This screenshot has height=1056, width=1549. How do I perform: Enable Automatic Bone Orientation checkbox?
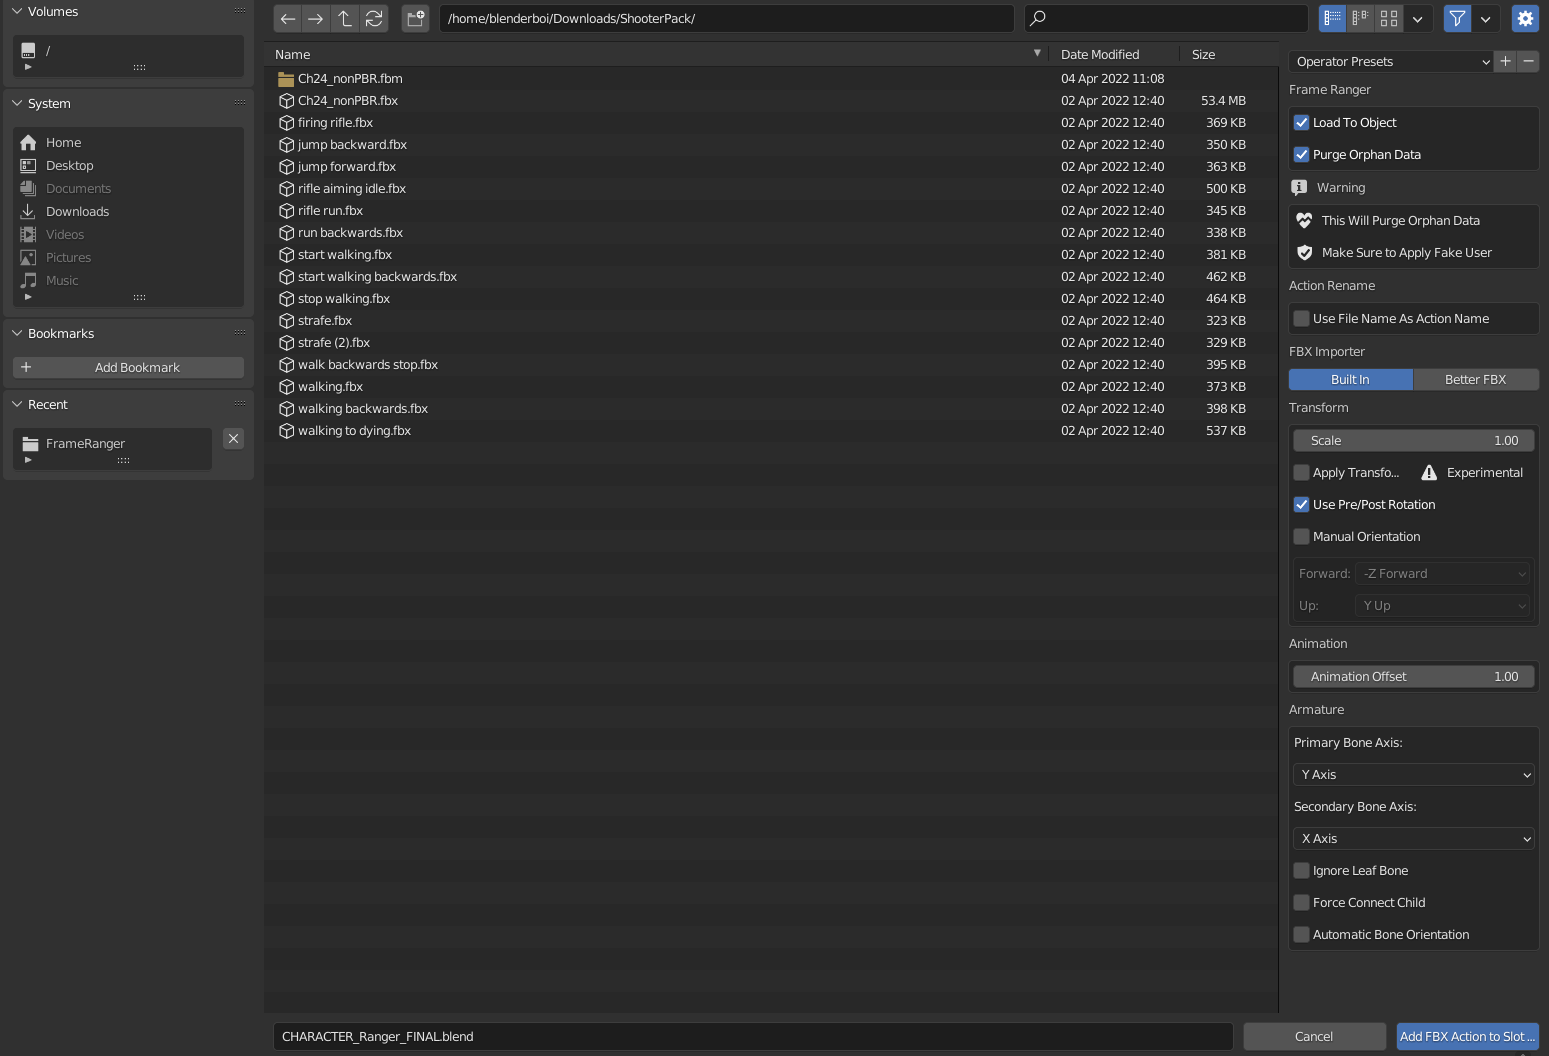coord(1302,935)
